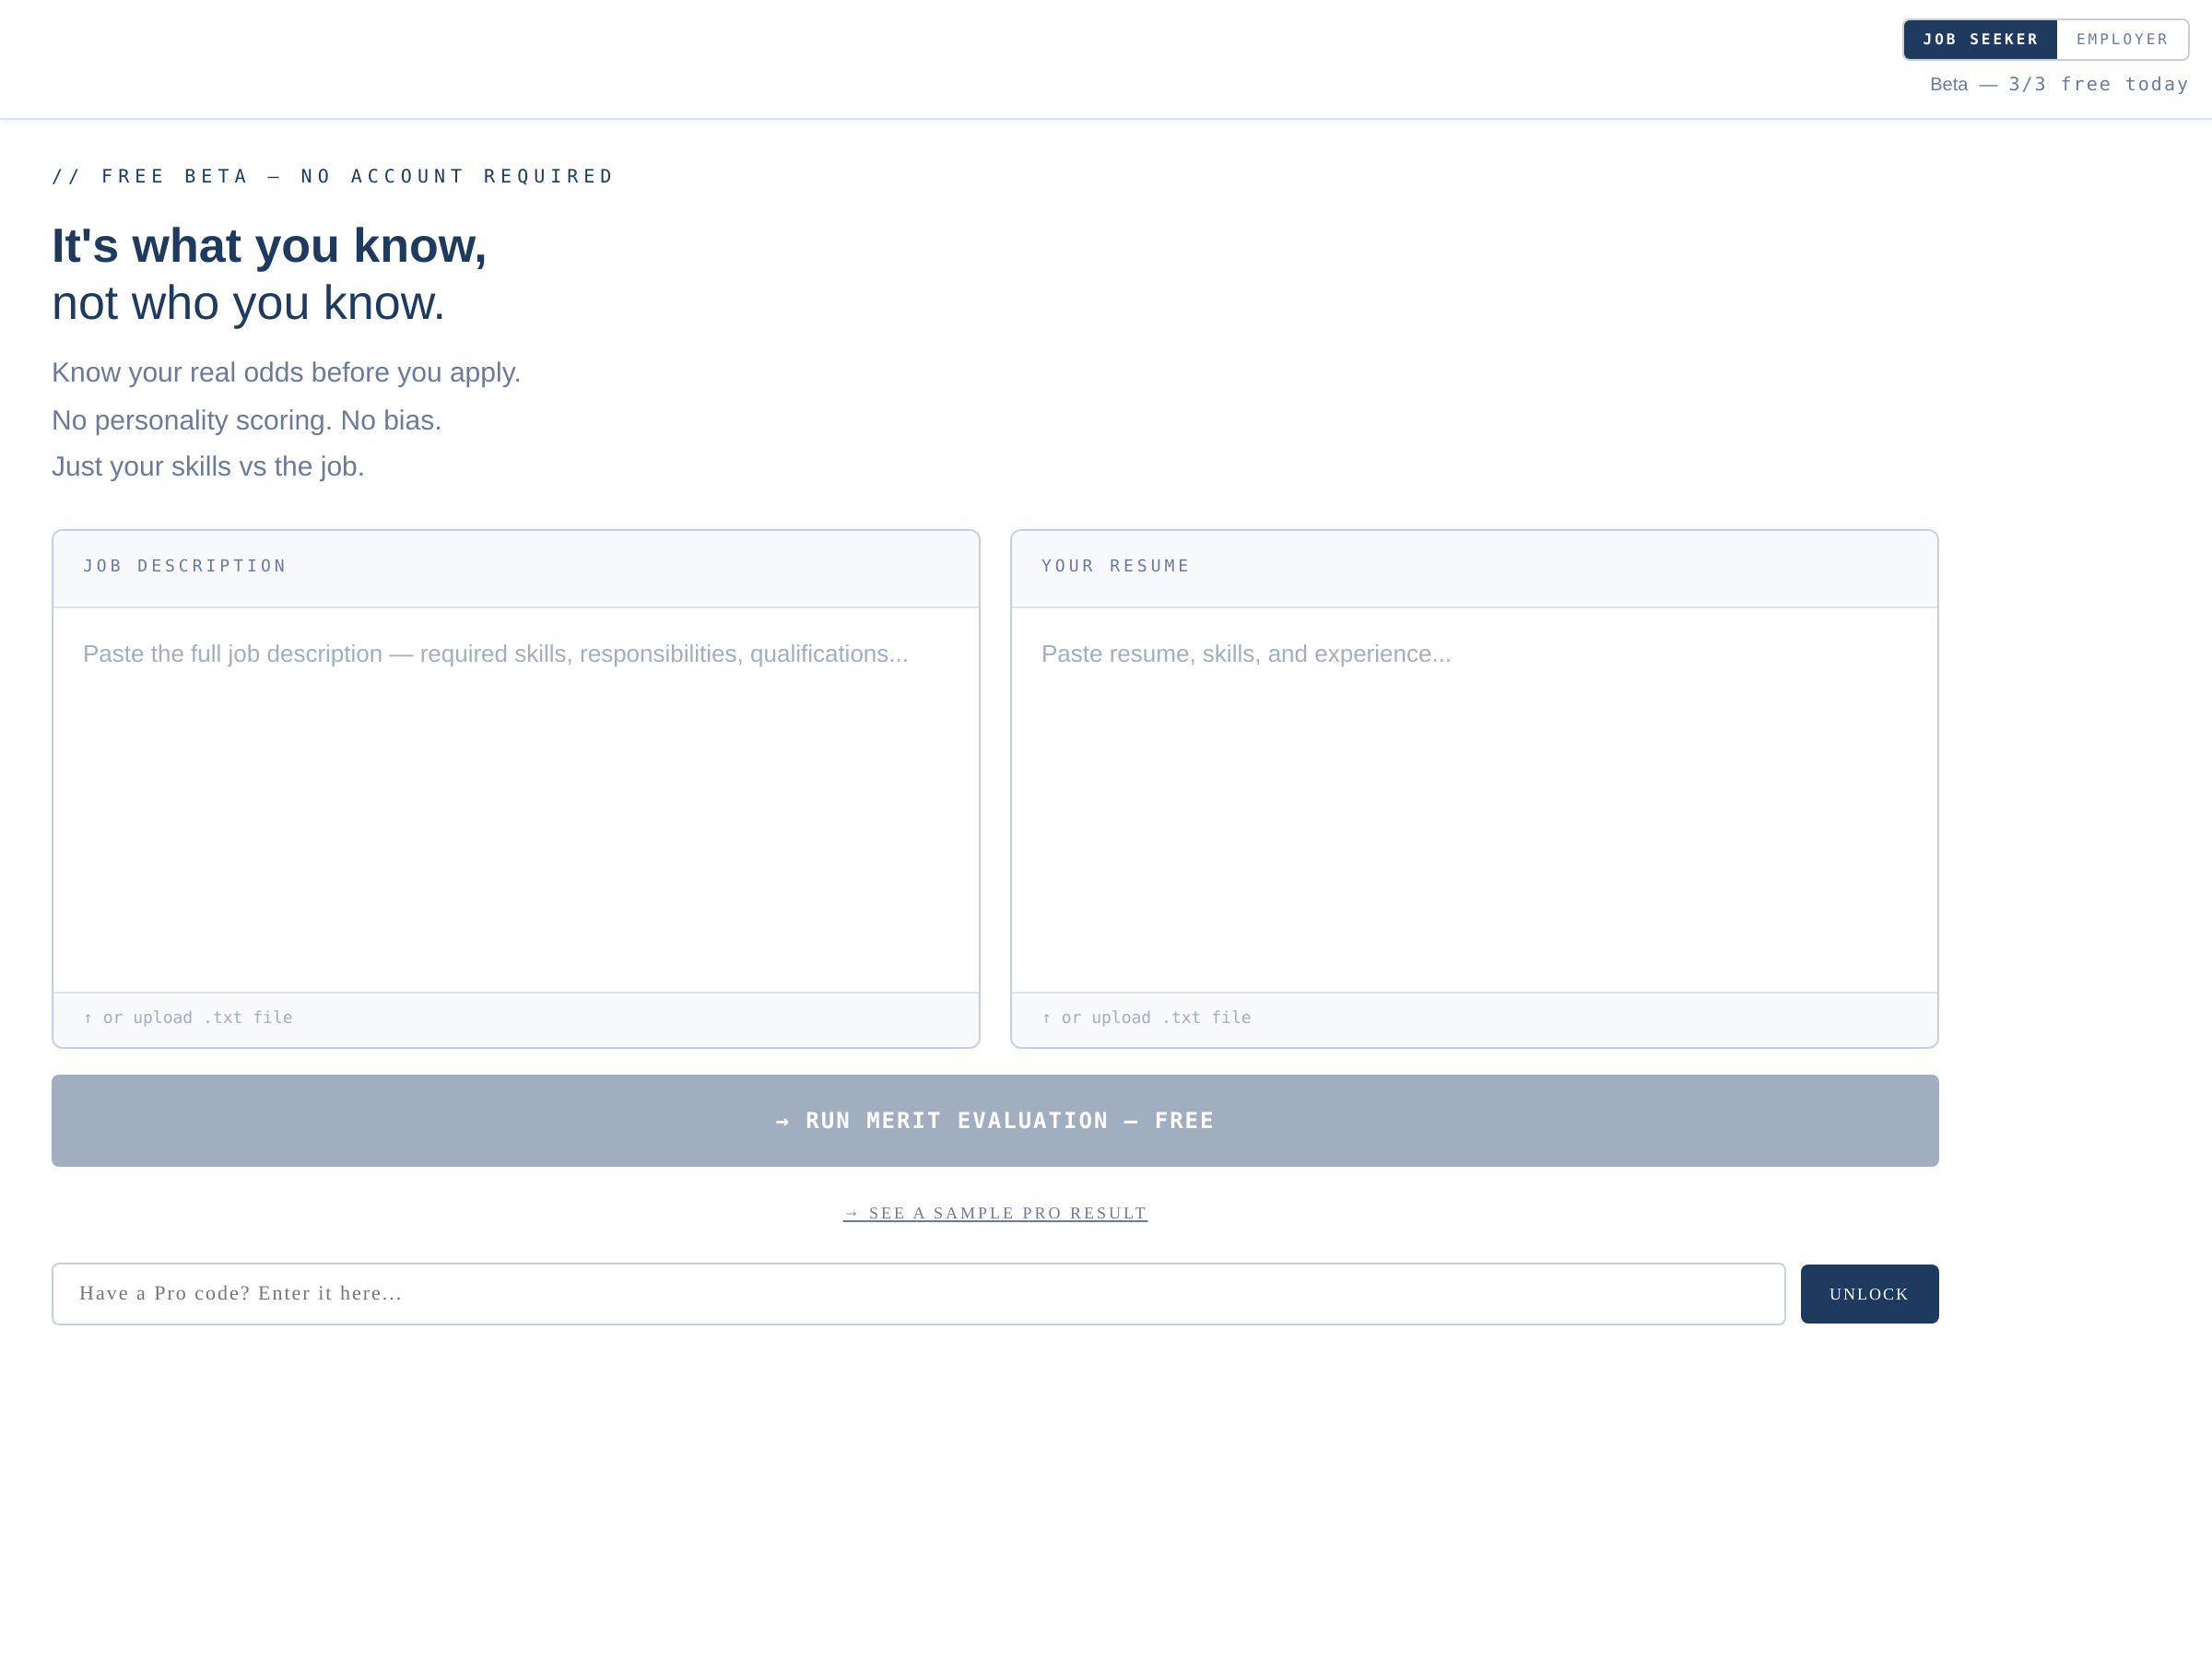Click the 'not who you know.' headline line
This screenshot has height=1659, width=2212.
pos(248,303)
